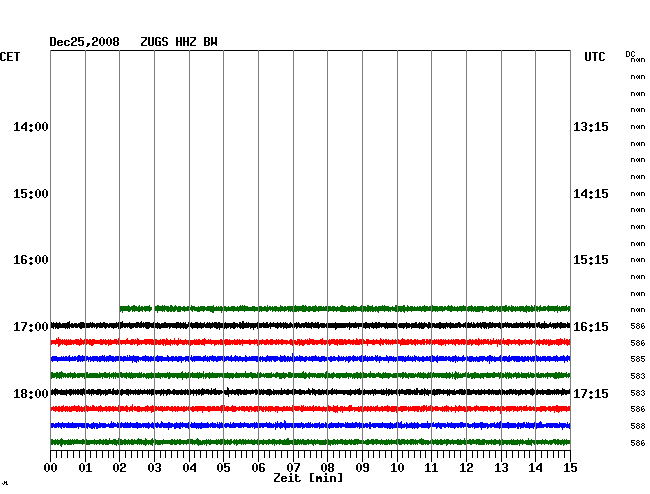Click the DC value 588
Viewport: 650px width, 494px height.
[638, 426]
